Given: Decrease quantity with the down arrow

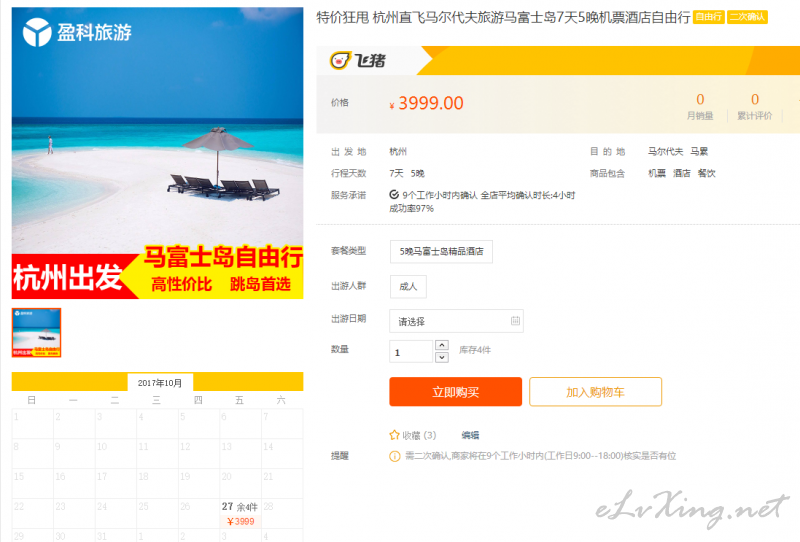Looking at the screenshot, I should (x=442, y=357).
